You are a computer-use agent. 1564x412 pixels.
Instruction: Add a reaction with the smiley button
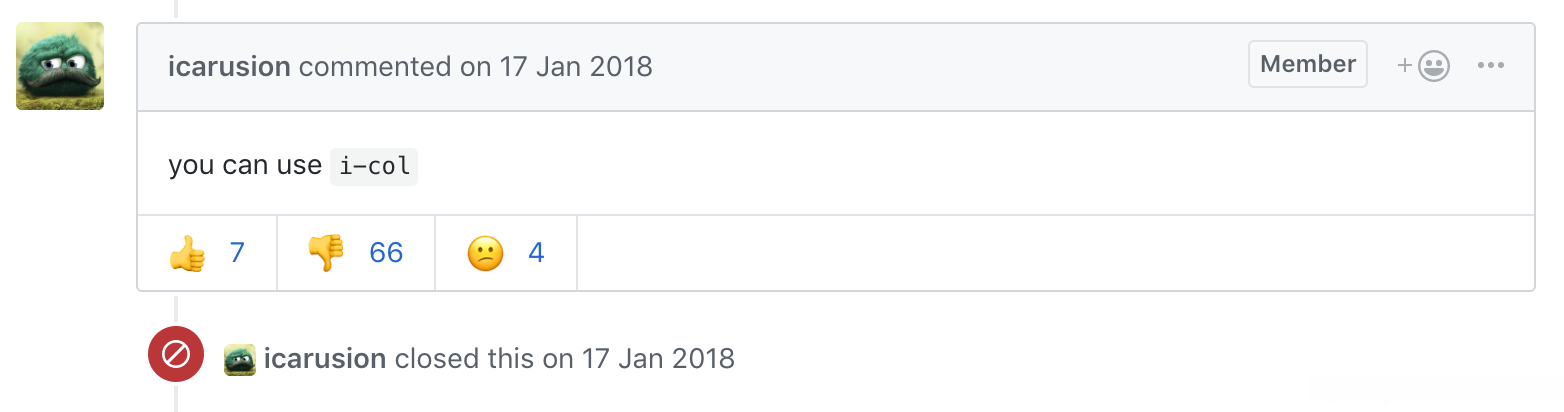[1423, 66]
